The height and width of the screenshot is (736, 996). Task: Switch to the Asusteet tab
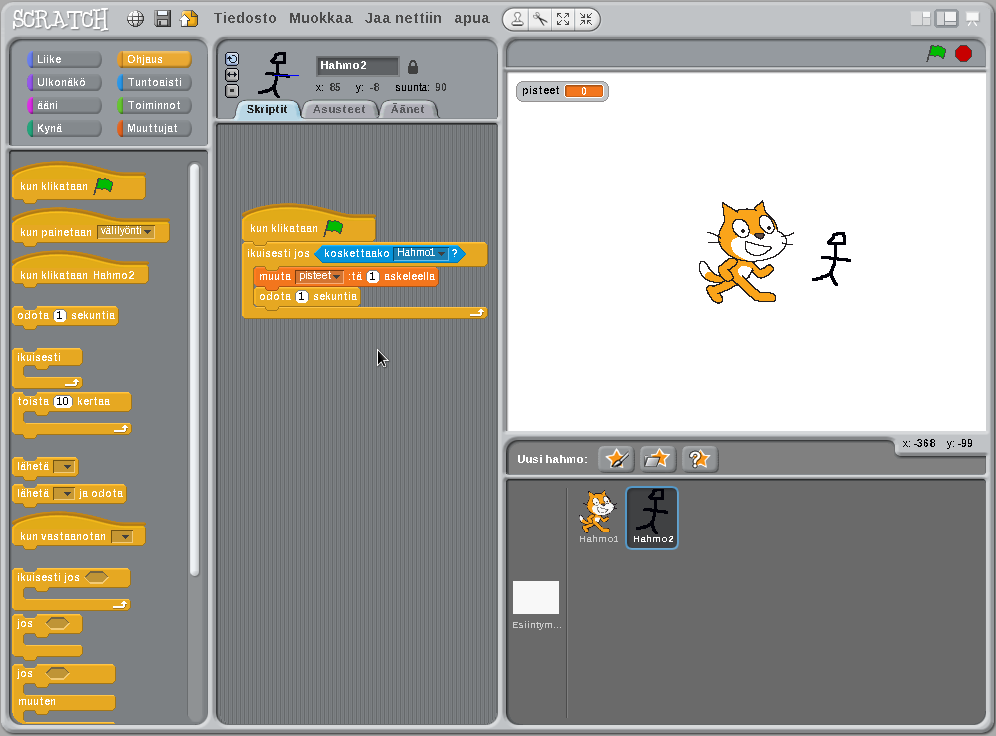click(339, 109)
